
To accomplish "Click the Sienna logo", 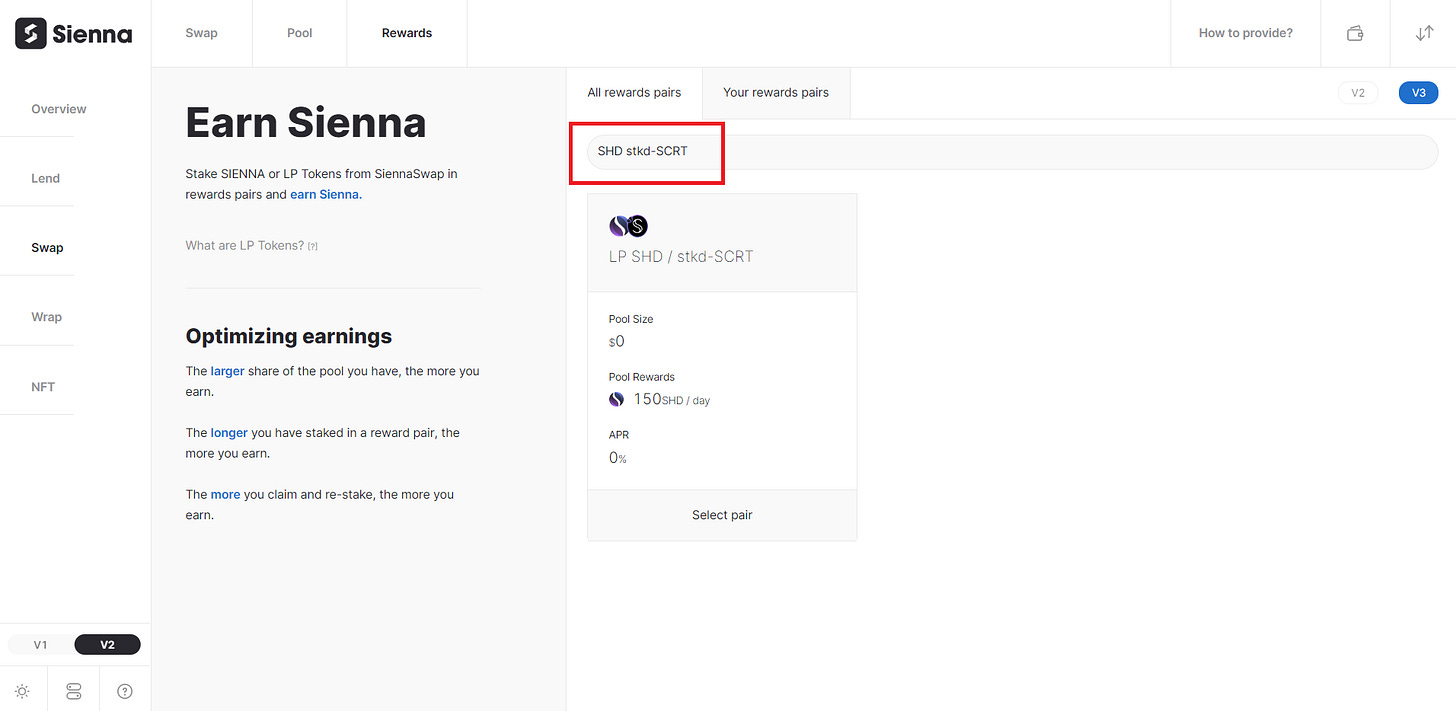I will click(74, 34).
